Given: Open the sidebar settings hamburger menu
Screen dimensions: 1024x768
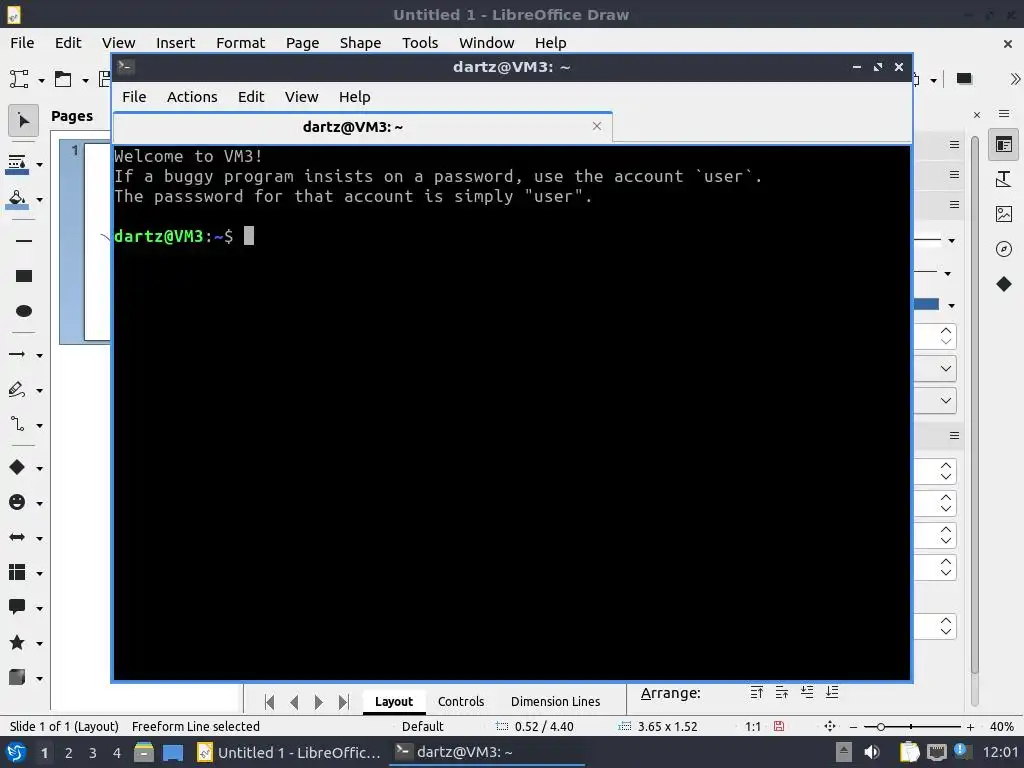Looking at the screenshot, I should (1004, 114).
